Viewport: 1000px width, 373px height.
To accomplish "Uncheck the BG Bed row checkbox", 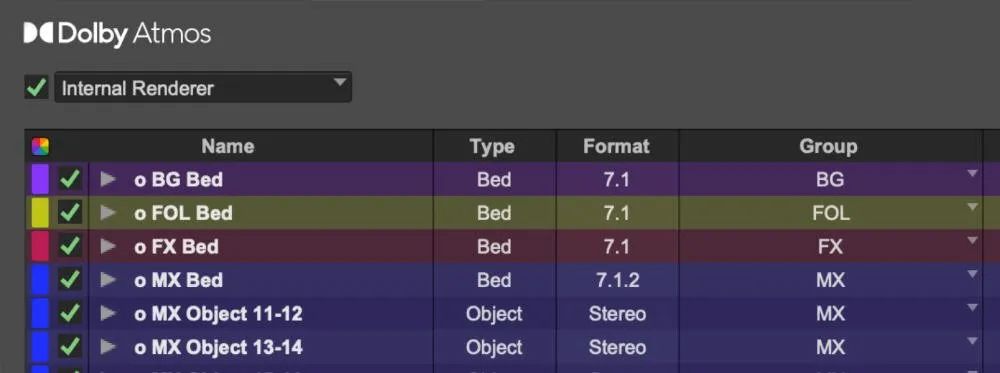I will (70, 179).
